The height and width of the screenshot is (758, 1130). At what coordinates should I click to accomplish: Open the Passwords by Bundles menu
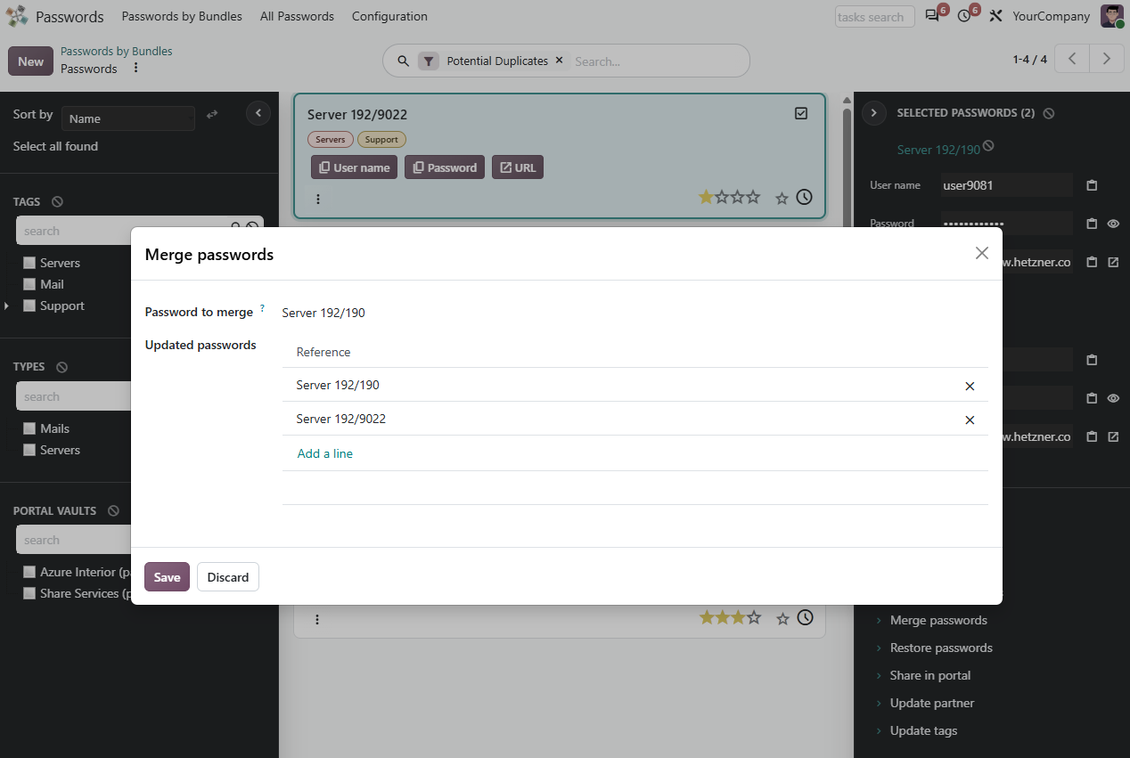pyautogui.click(x=182, y=16)
